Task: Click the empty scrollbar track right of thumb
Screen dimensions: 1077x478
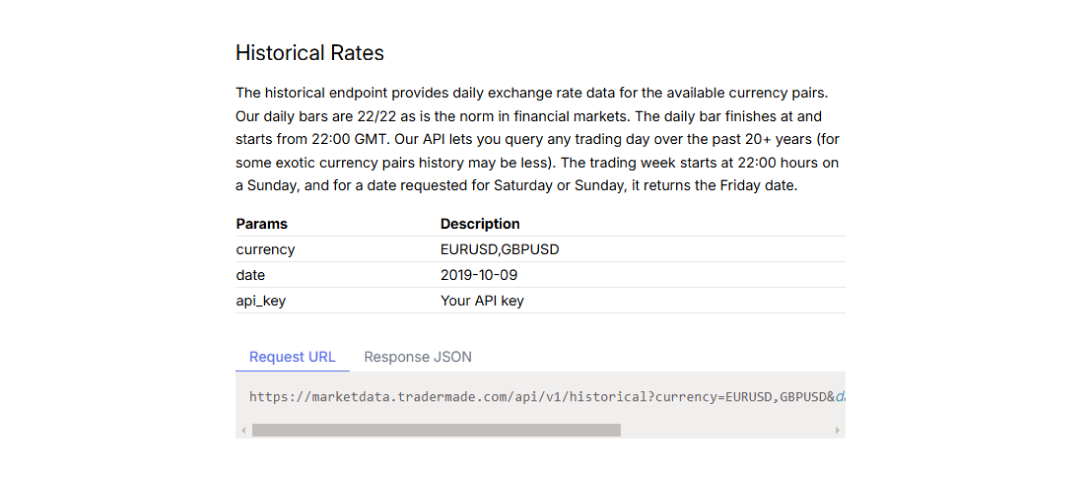Action: click(x=726, y=430)
